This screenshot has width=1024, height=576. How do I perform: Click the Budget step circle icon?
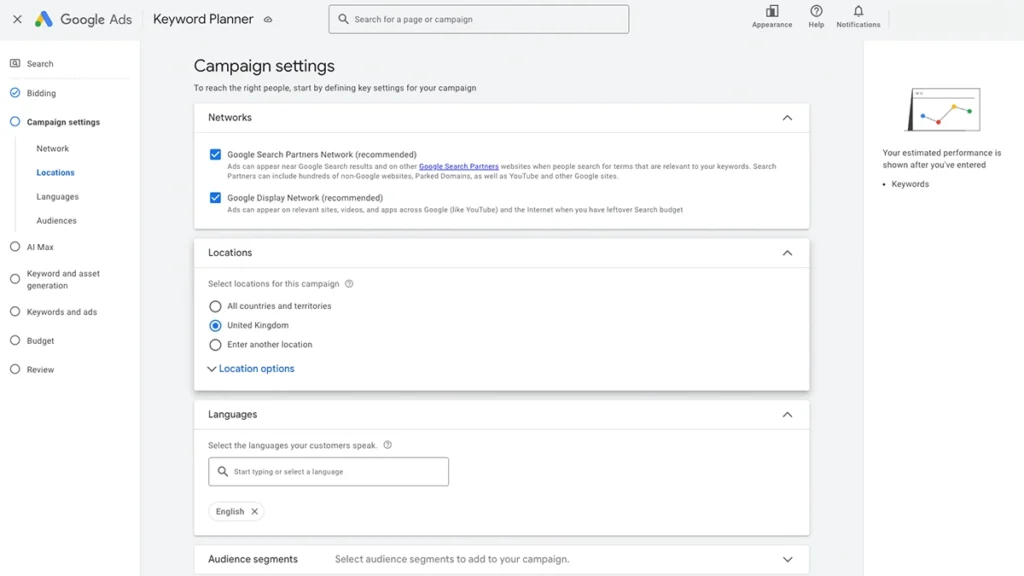click(15, 340)
